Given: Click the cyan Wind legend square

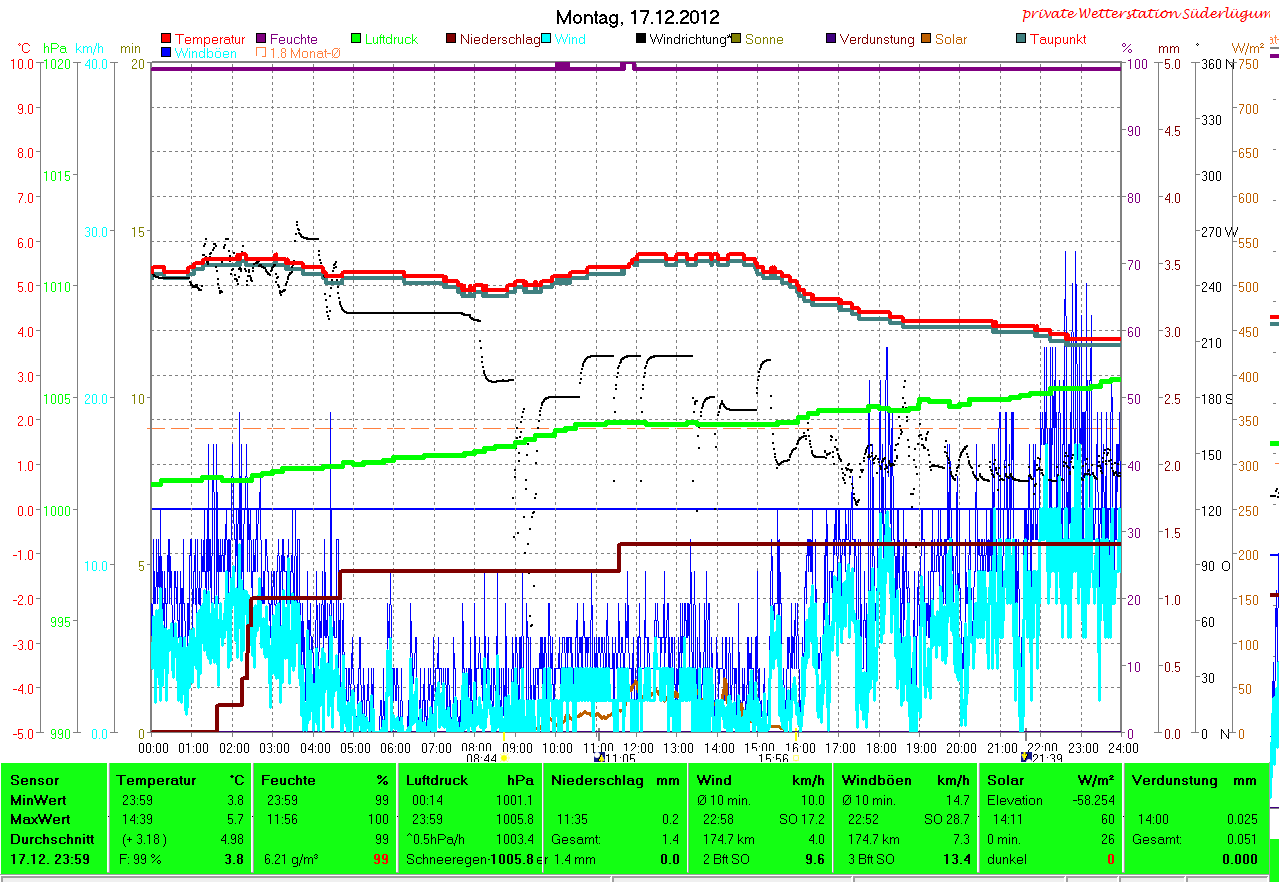Looking at the screenshot, I should point(547,40).
